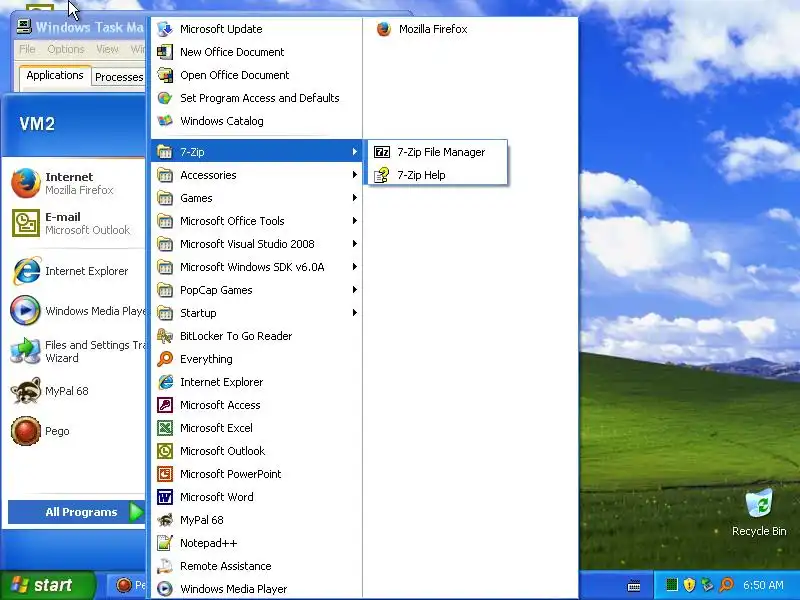The image size is (800, 600).
Task: Open pinned E-mail Microsoft Outlook icon
Action: (x=26, y=223)
